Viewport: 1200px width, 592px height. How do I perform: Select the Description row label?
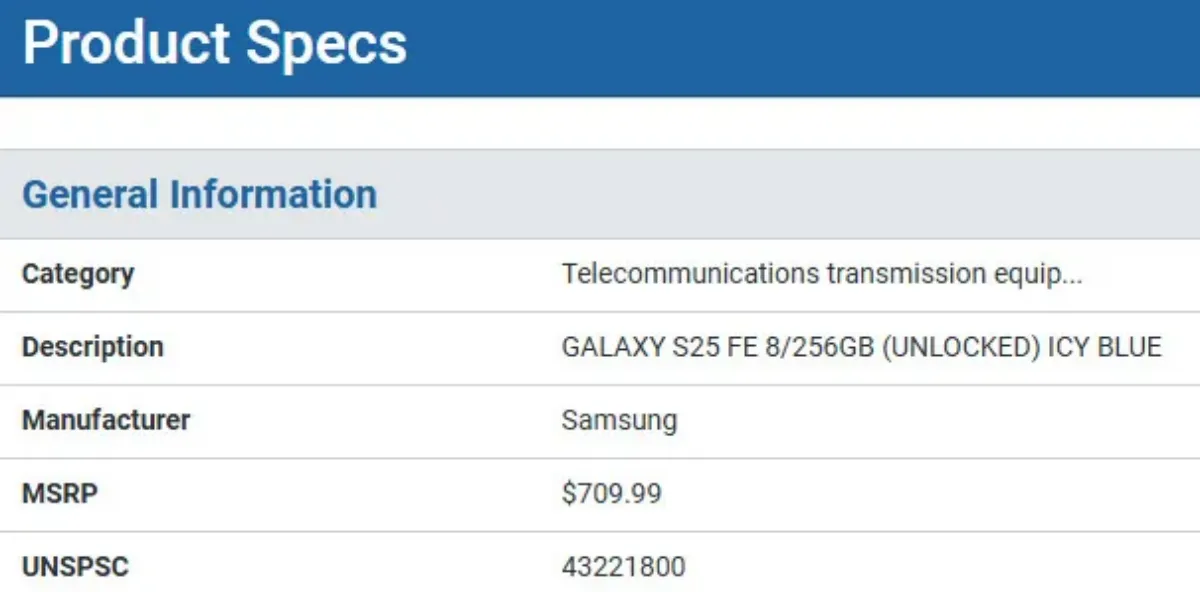92,347
